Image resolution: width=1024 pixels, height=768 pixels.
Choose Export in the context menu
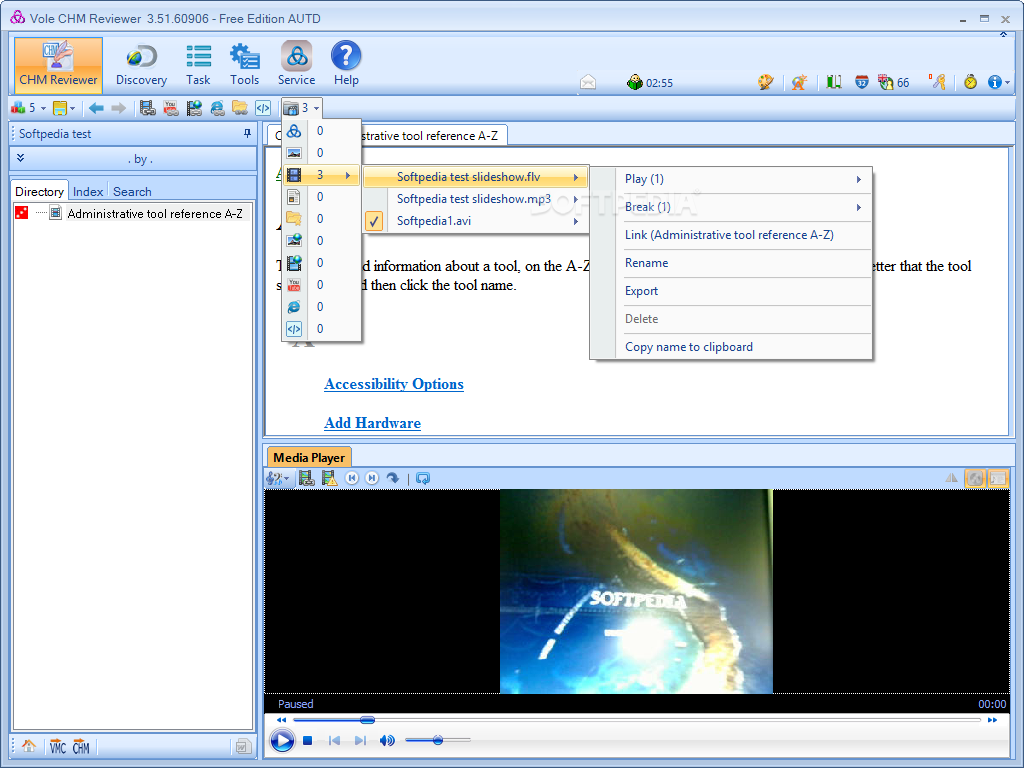click(743, 291)
